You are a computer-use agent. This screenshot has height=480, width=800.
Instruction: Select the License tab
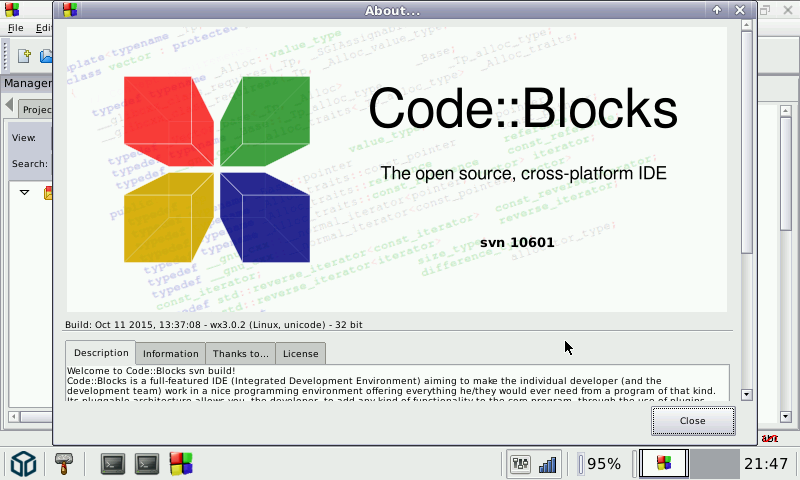pos(301,353)
